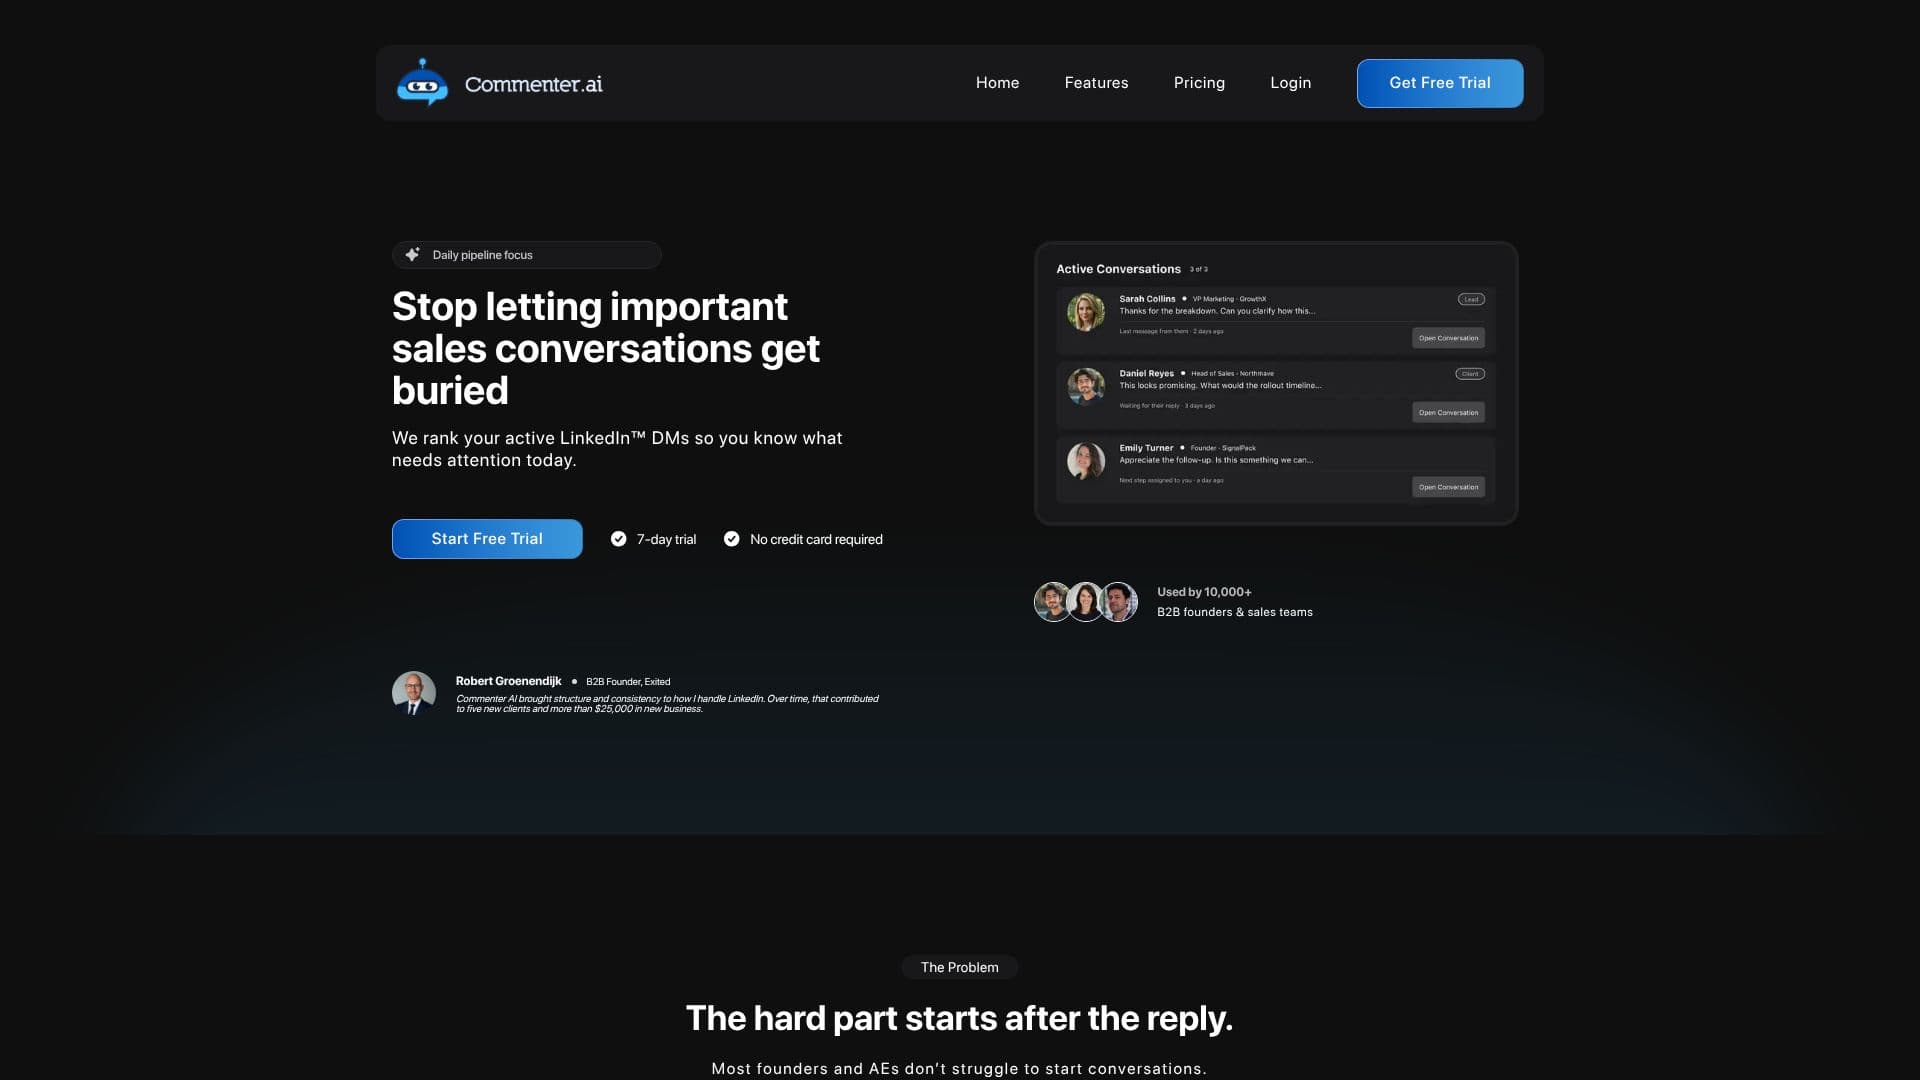This screenshot has width=1920, height=1080.
Task: Open Conversation for Emily Turner
Action: pyautogui.click(x=1448, y=487)
